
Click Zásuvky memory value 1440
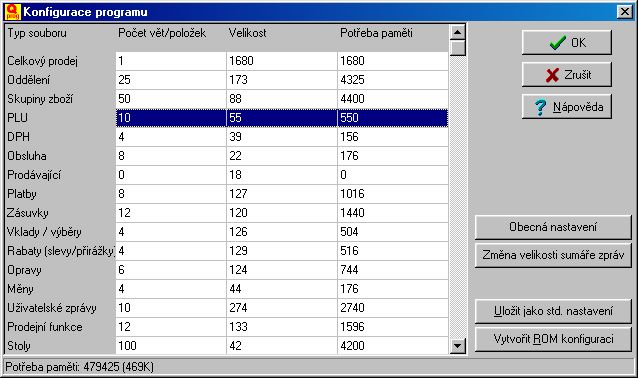coord(393,213)
